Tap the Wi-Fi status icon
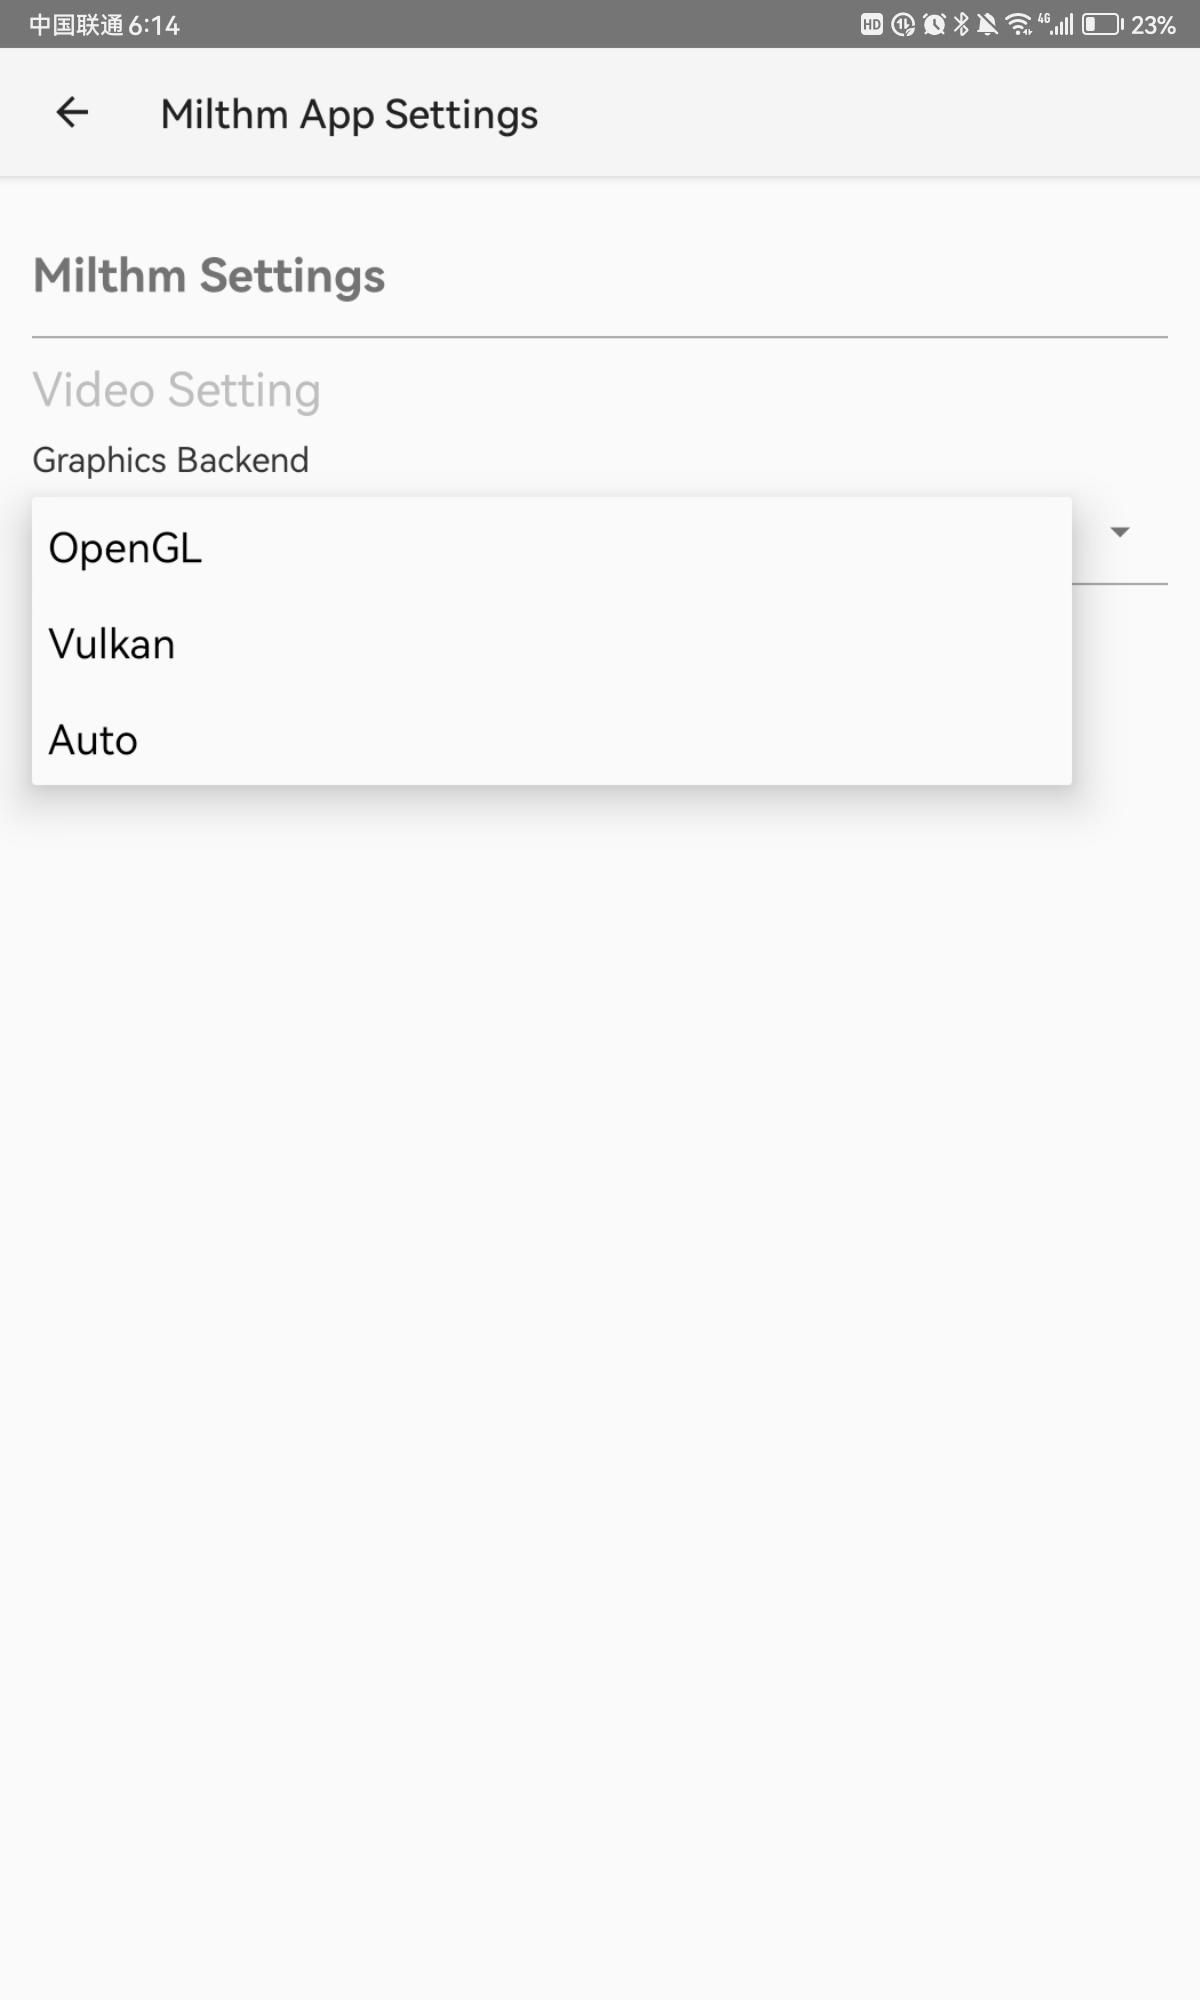The width and height of the screenshot is (1200, 2000). coord(1018,25)
